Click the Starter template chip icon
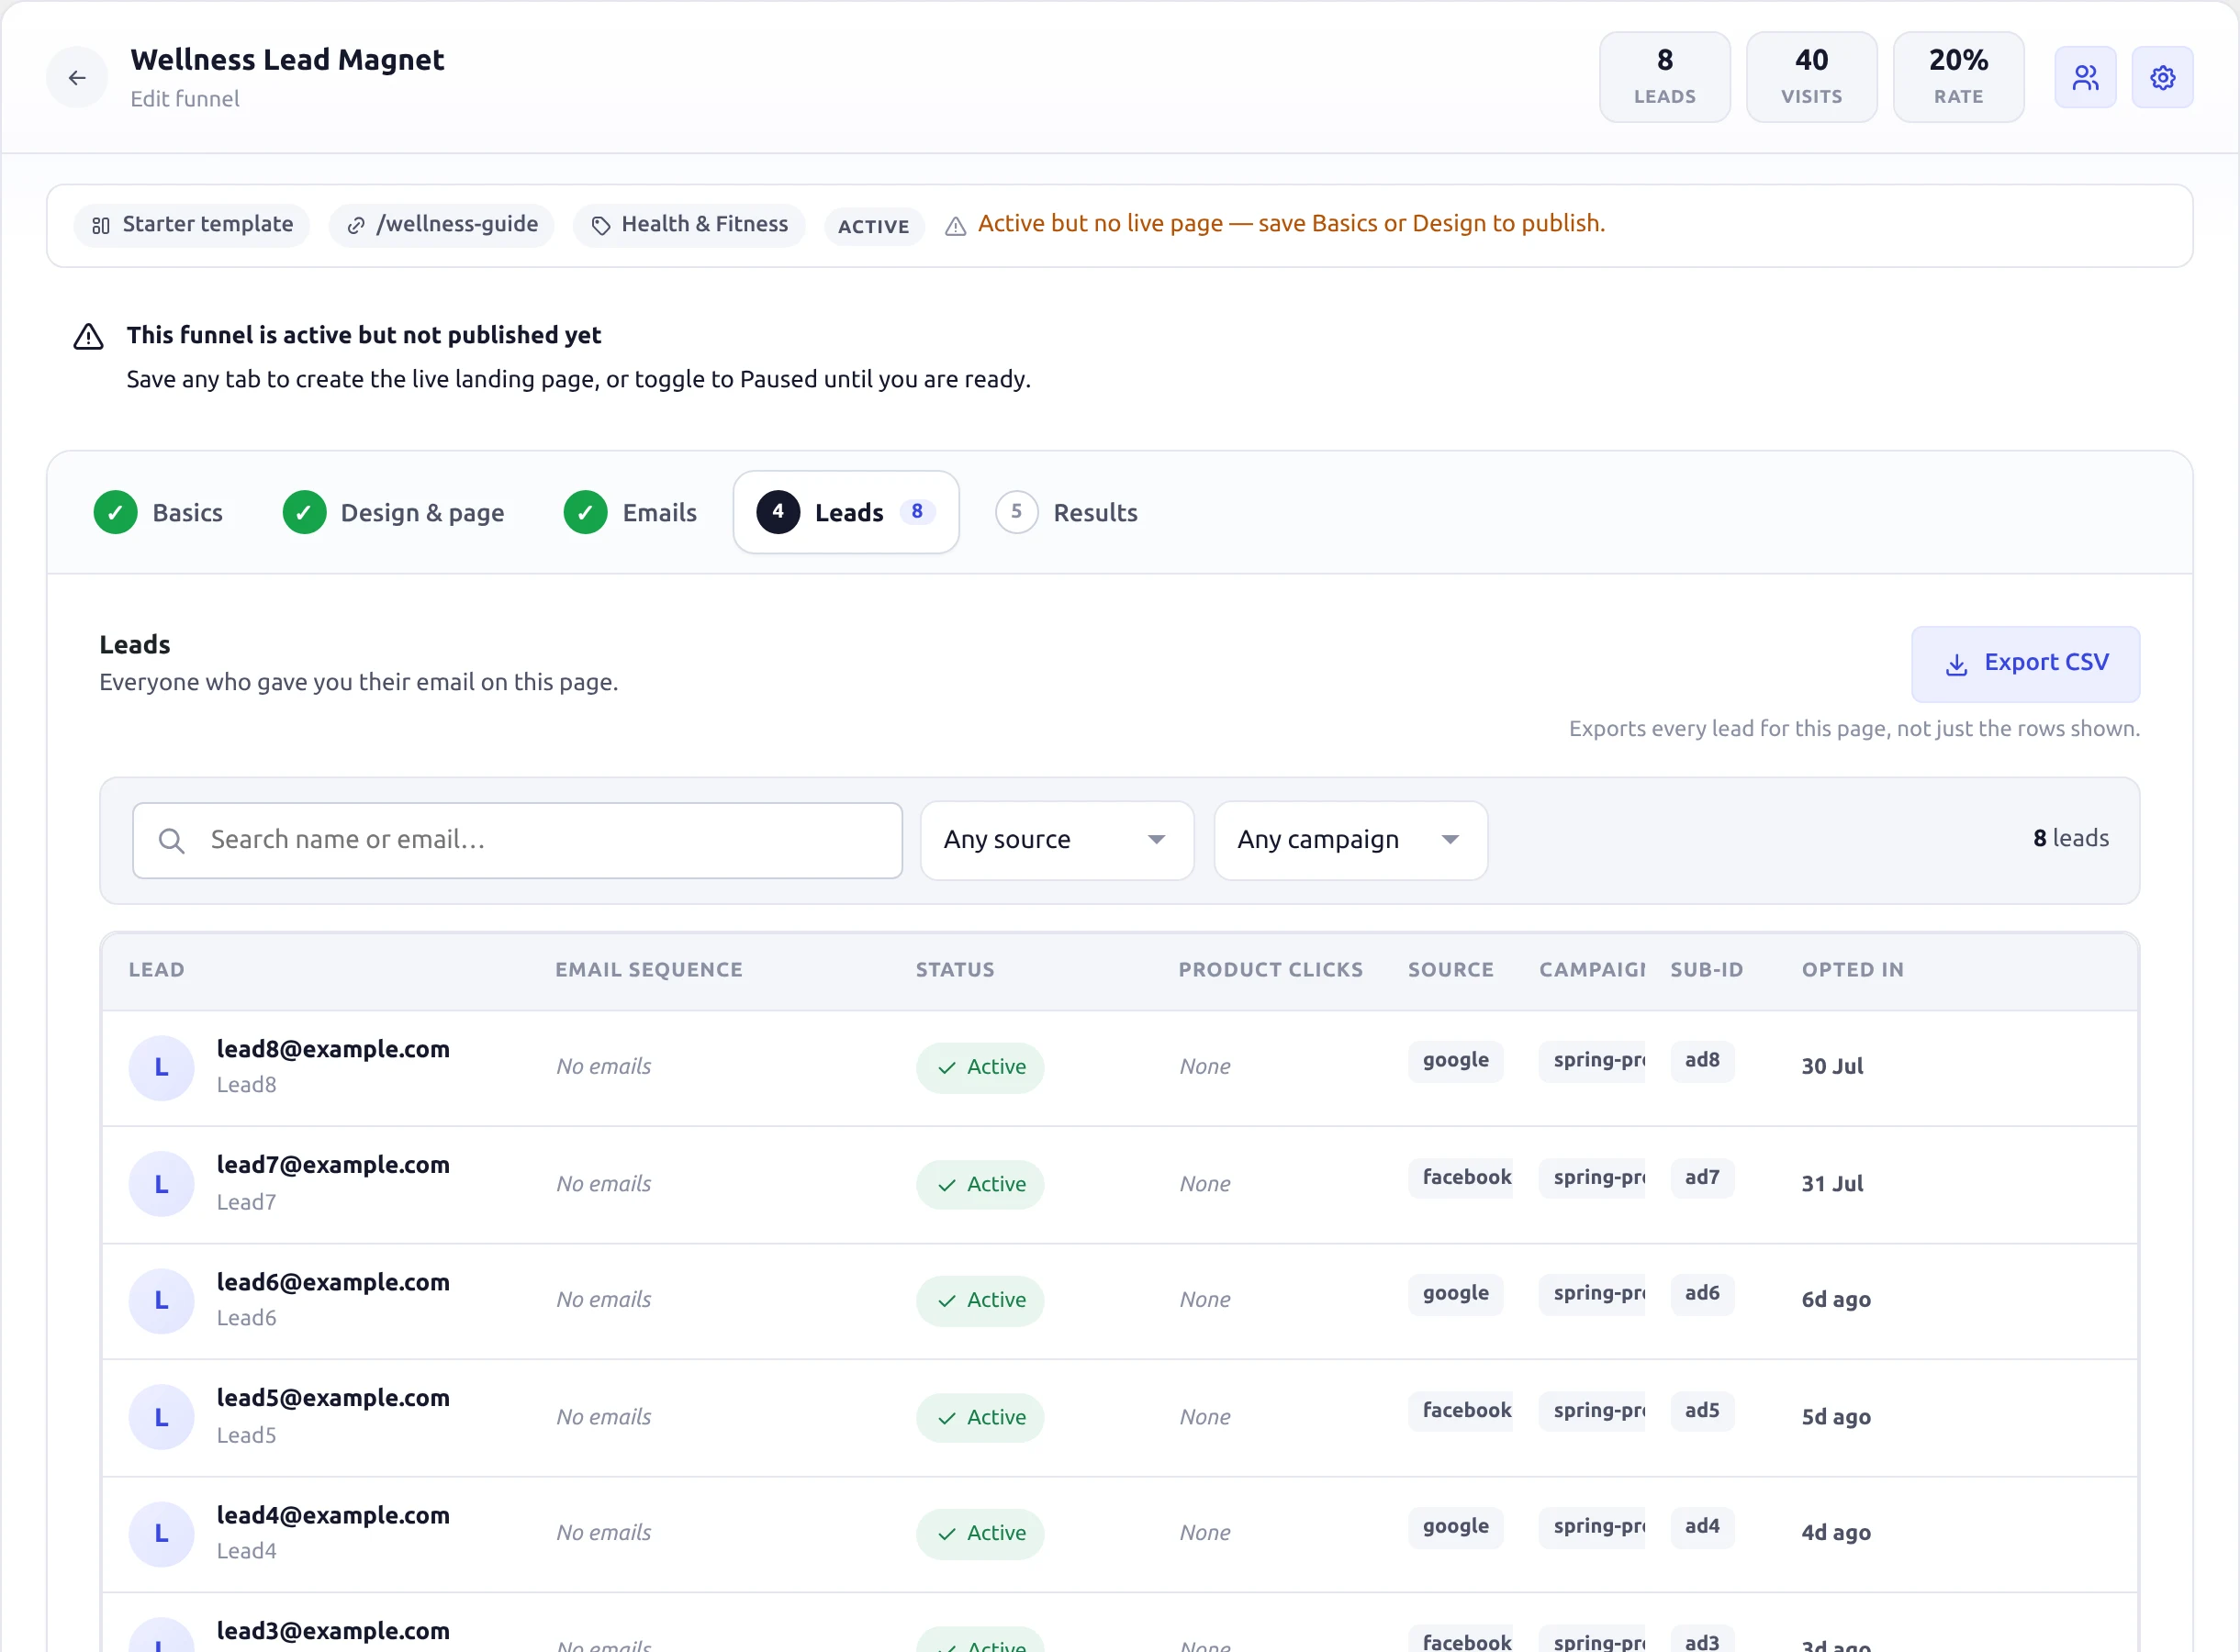 [x=101, y=226]
